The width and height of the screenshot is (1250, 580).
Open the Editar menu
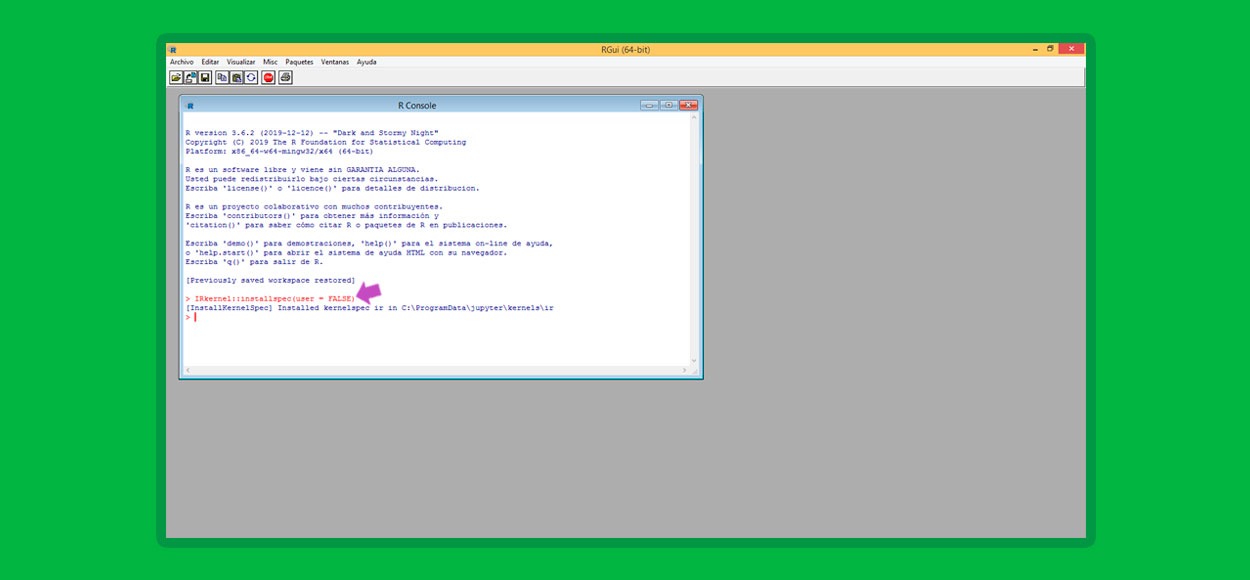point(210,62)
